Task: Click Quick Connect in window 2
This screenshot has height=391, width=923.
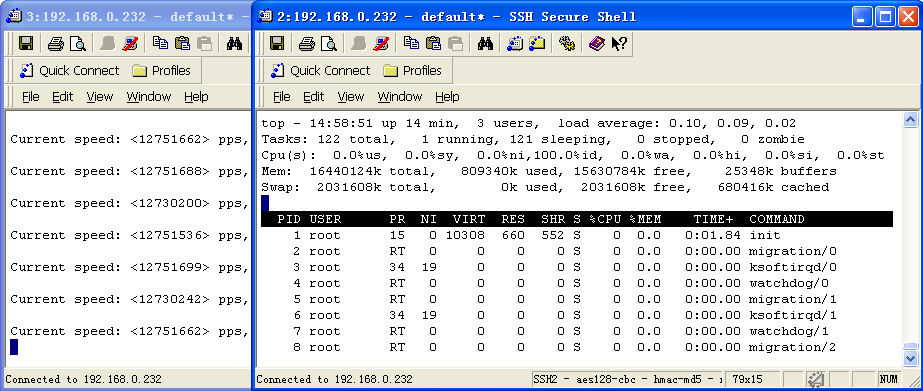Action: (x=321, y=71)
